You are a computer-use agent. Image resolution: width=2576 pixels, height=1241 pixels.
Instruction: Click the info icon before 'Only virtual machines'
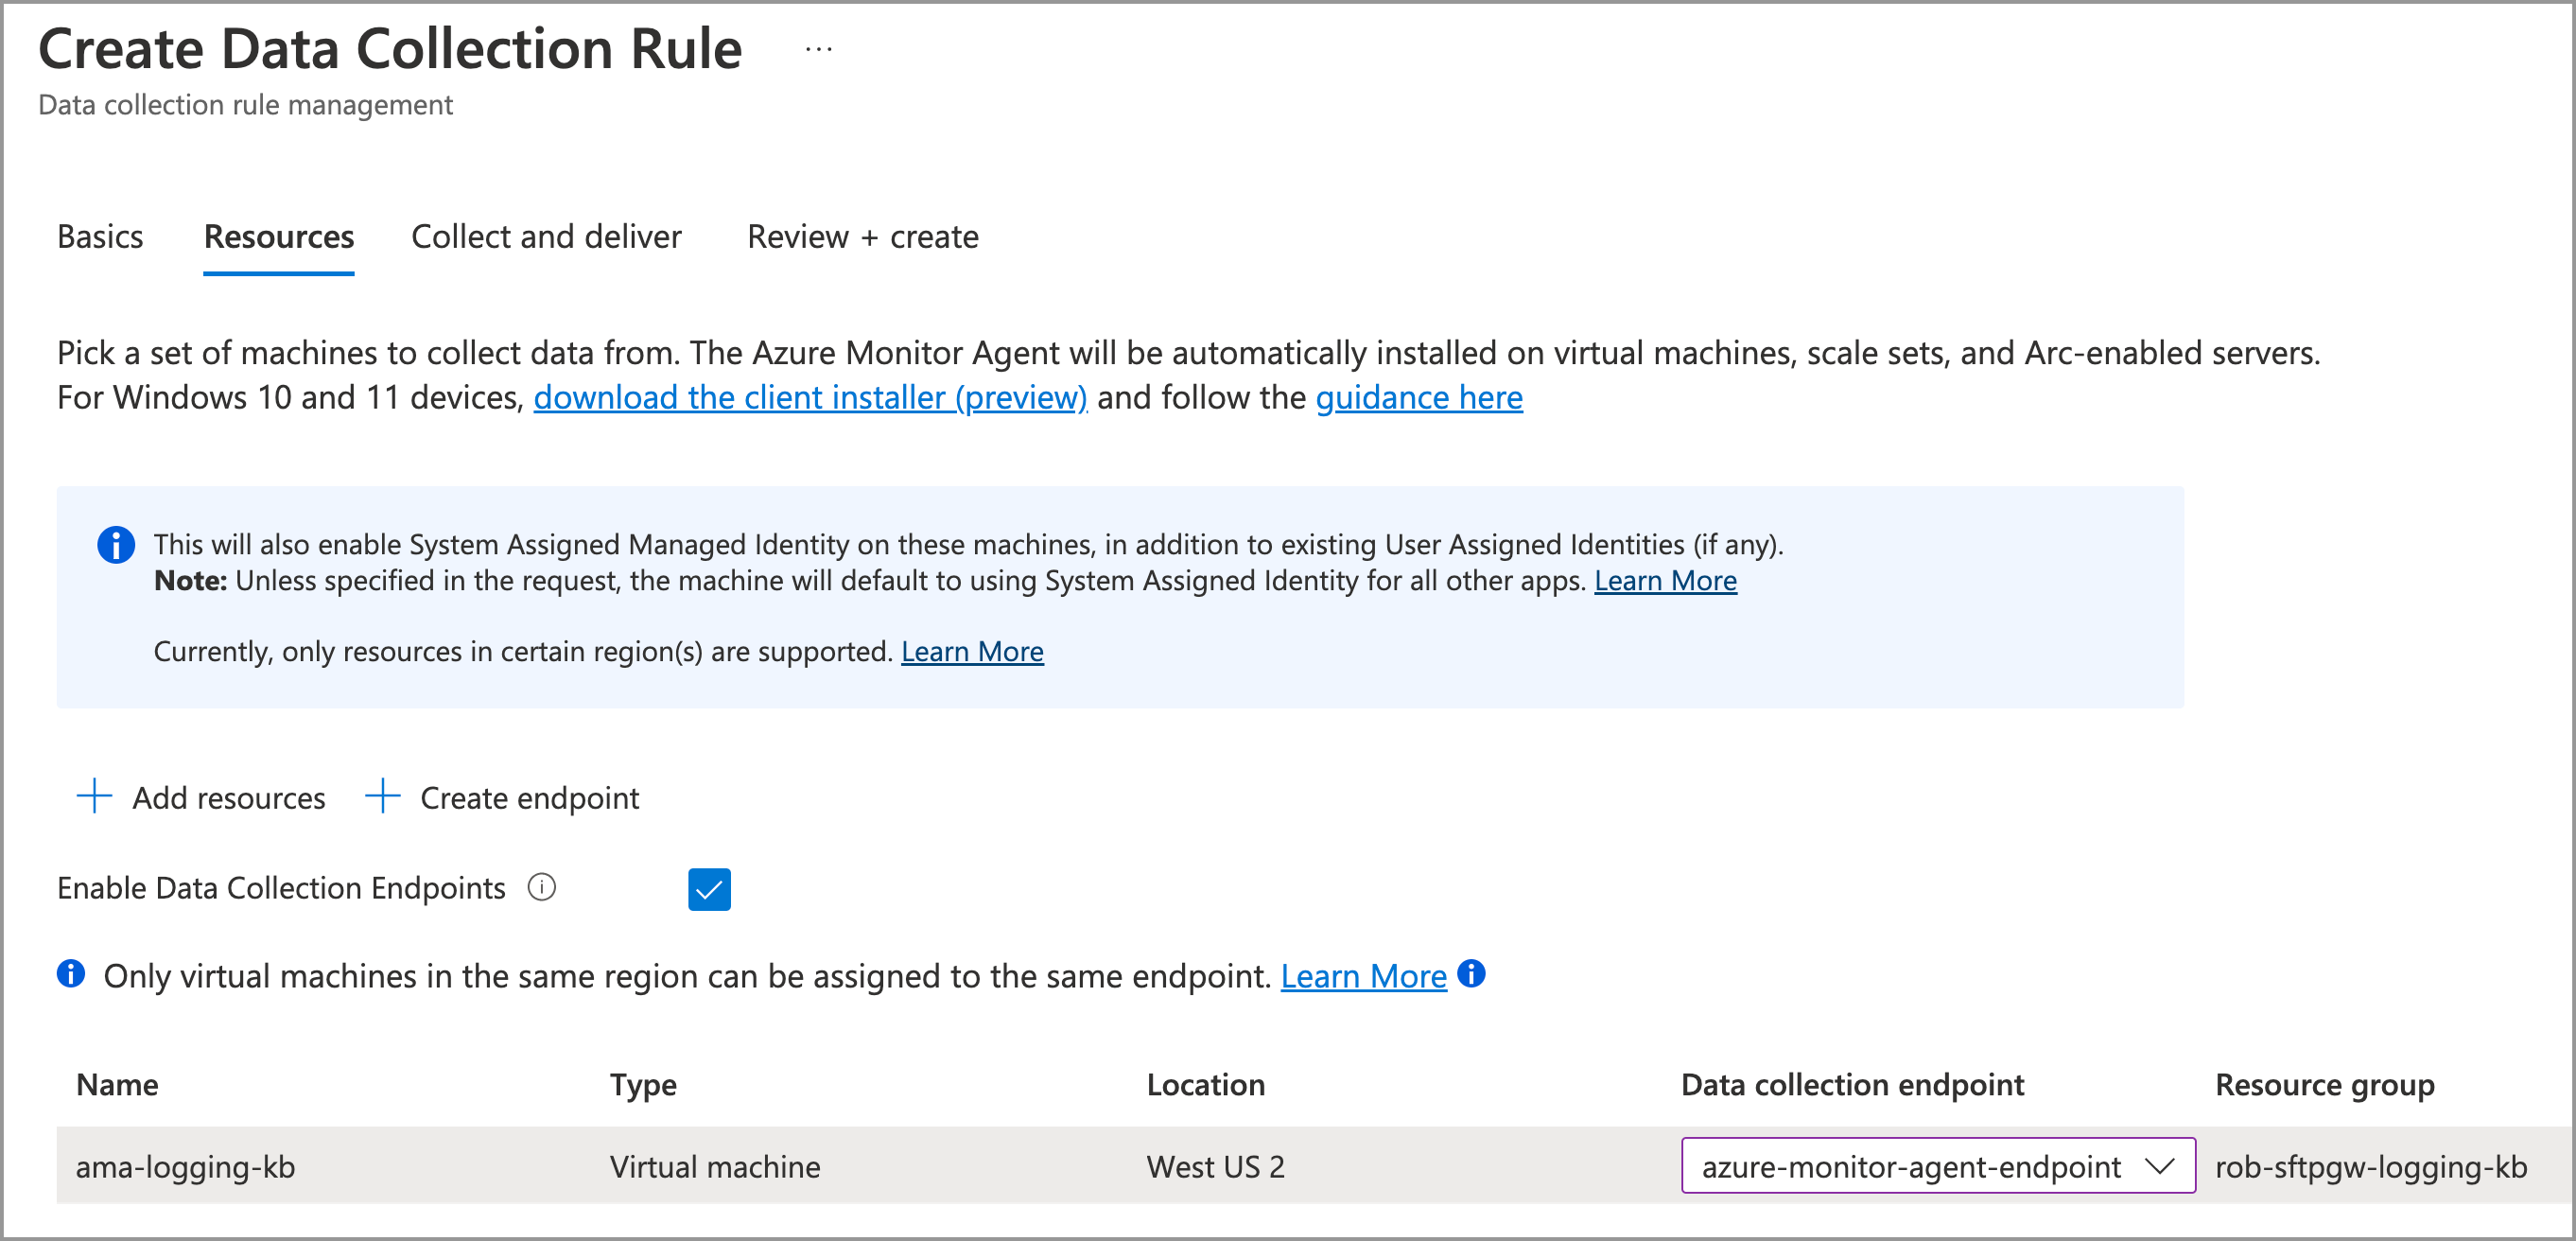tap(71, 974)
